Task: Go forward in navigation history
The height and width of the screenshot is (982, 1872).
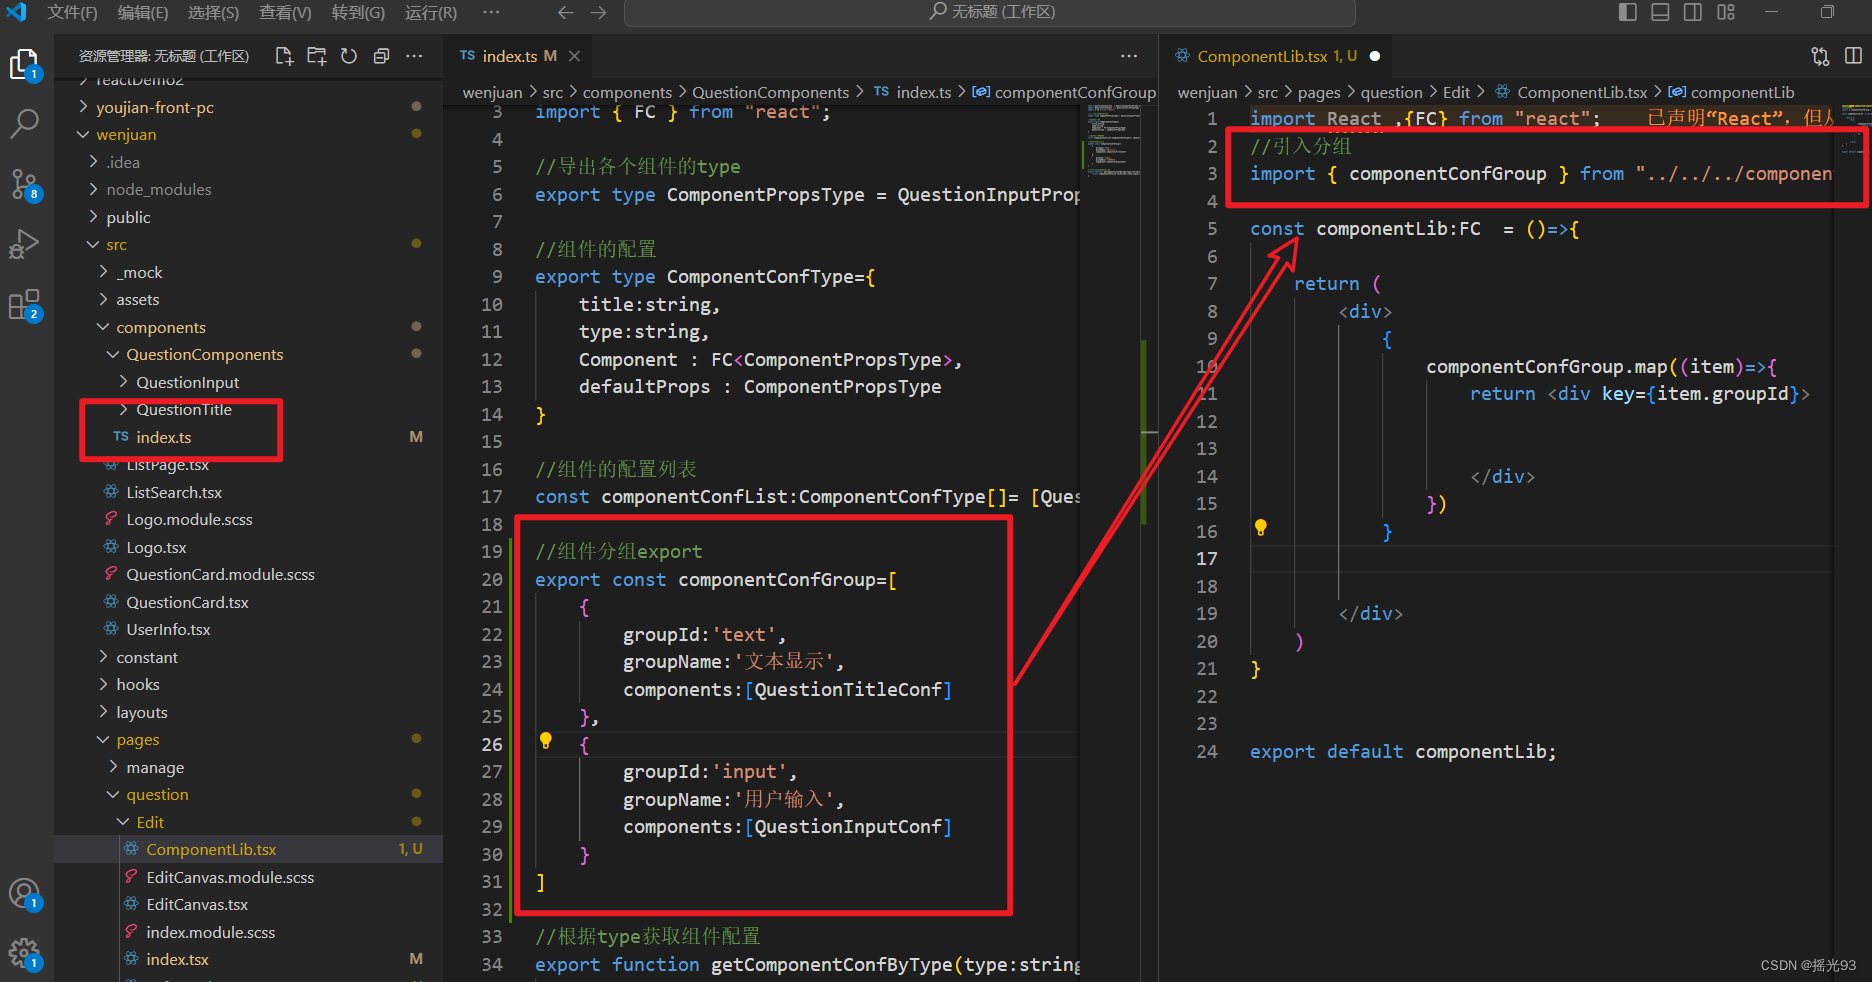Action: (x=599, y=12)
